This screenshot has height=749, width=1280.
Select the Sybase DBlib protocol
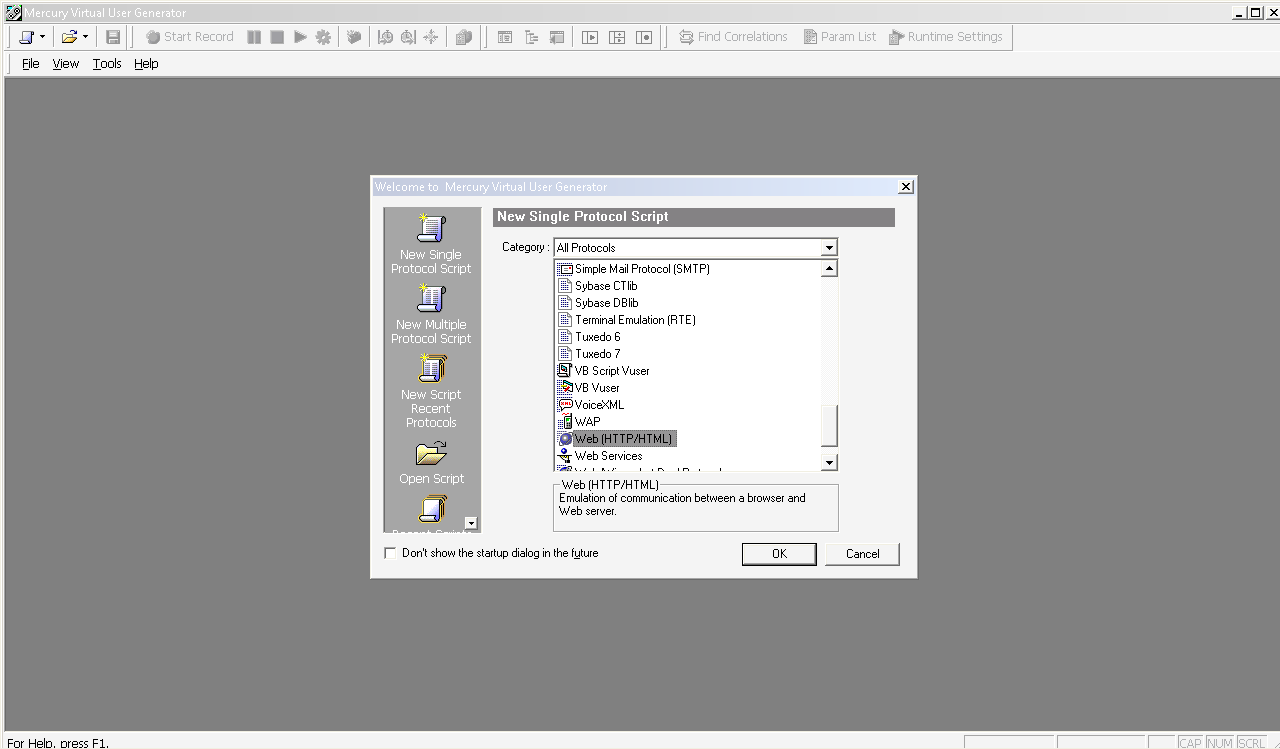point(598,303)
